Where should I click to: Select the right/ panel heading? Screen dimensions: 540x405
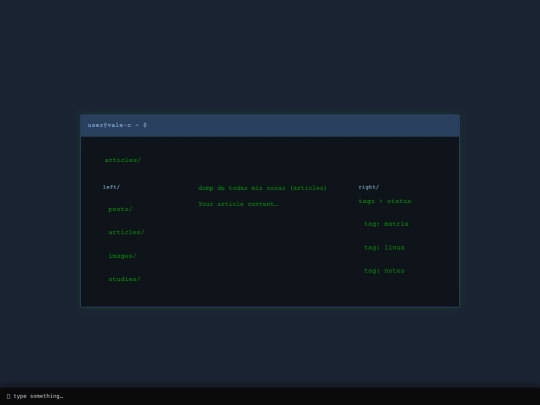click(x=368, y=187)
